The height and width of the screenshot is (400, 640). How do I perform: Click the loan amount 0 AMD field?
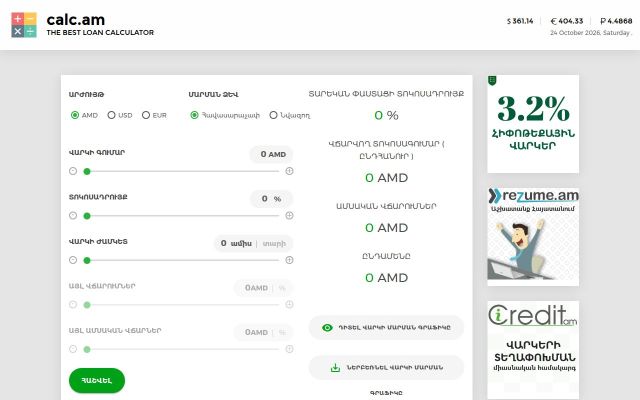click(x=271, y=154)
